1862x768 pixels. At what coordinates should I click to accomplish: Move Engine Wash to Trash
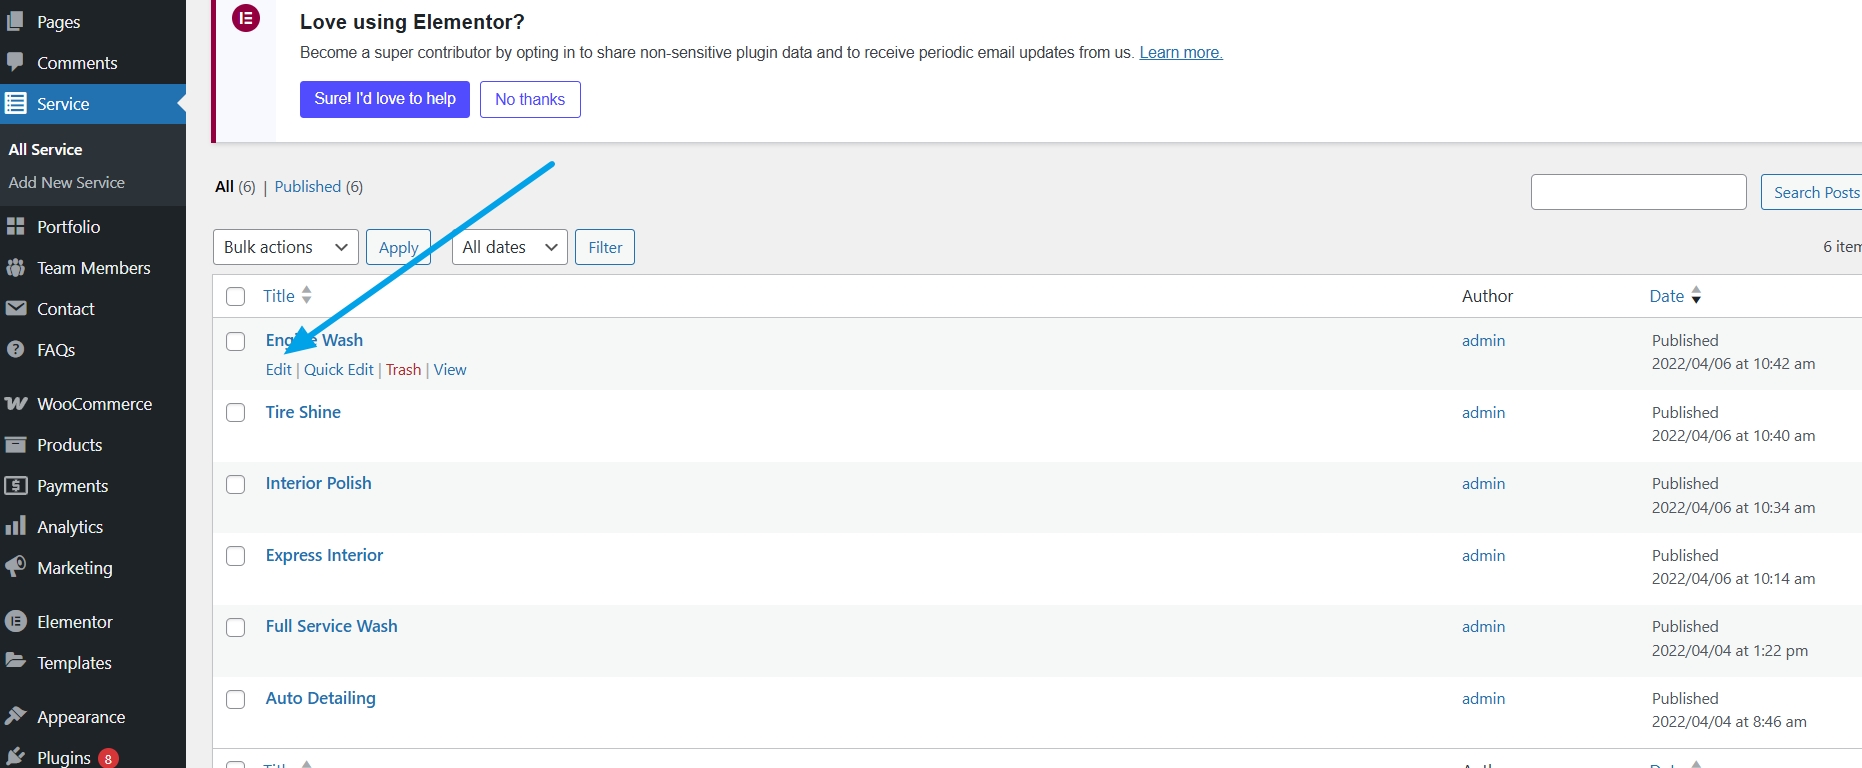403,370
